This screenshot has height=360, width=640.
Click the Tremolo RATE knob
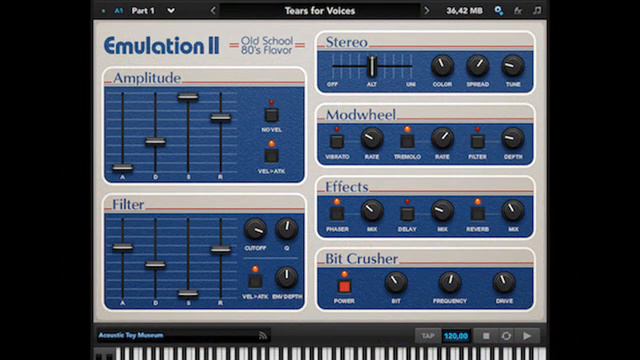[x=442, y=138]
